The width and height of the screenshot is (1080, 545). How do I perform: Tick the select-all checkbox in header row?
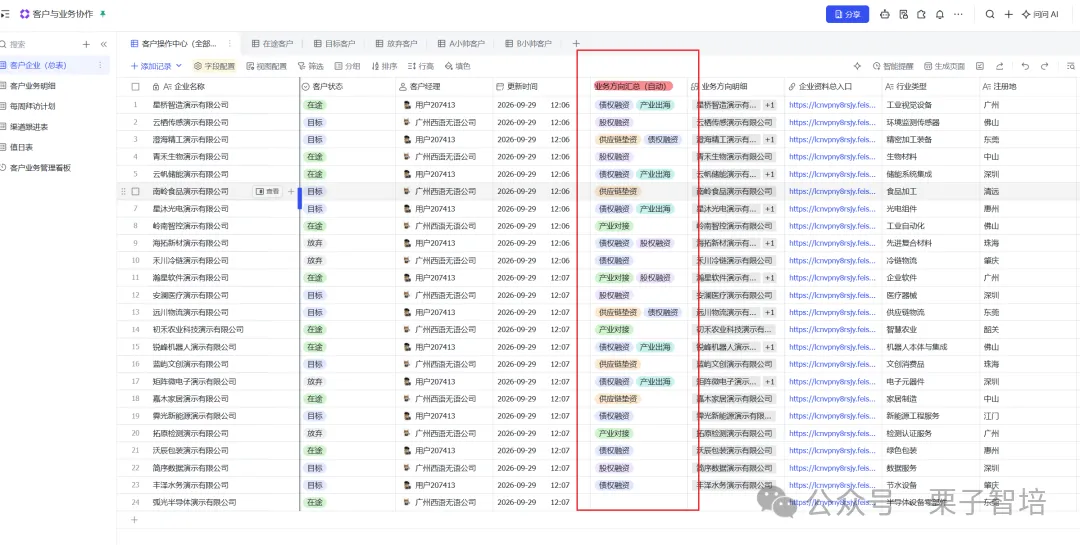(136, 87)
